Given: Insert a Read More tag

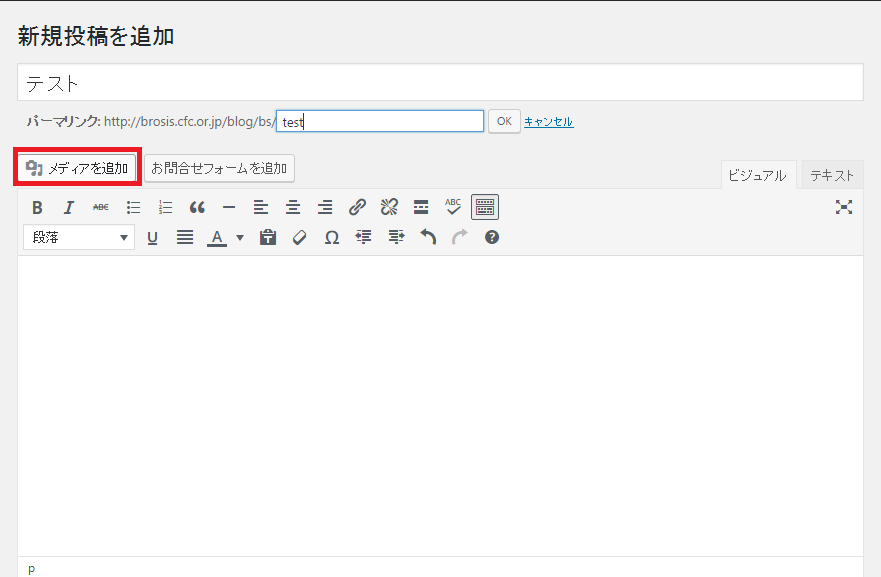Looking at the screenshot, I should pyautogui.click(x=421, y=207).
